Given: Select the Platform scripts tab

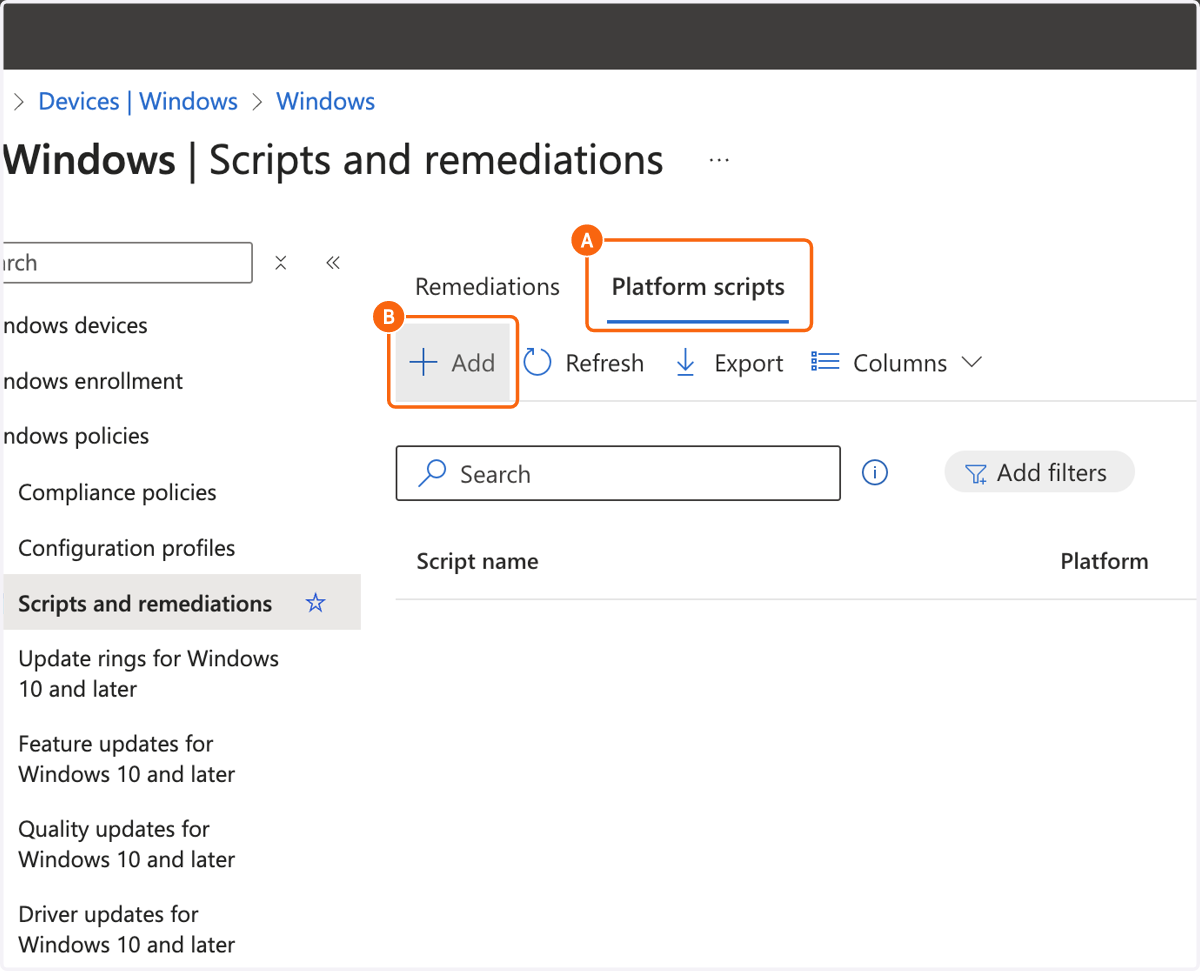Looking at the screenshot, I should (x=698, y=287).
